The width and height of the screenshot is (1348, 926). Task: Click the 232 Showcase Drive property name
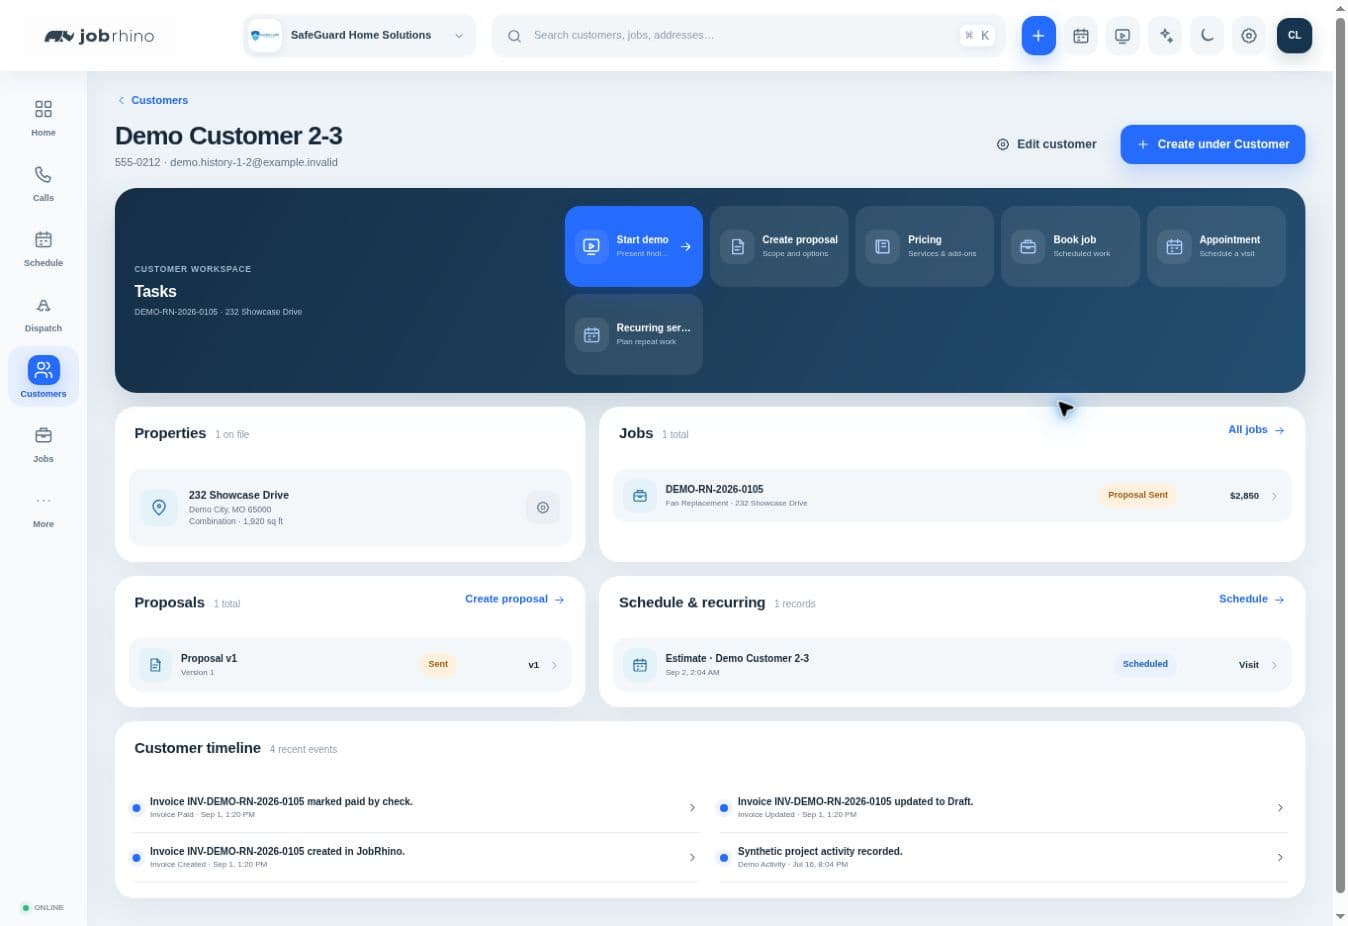click(239, 495)
